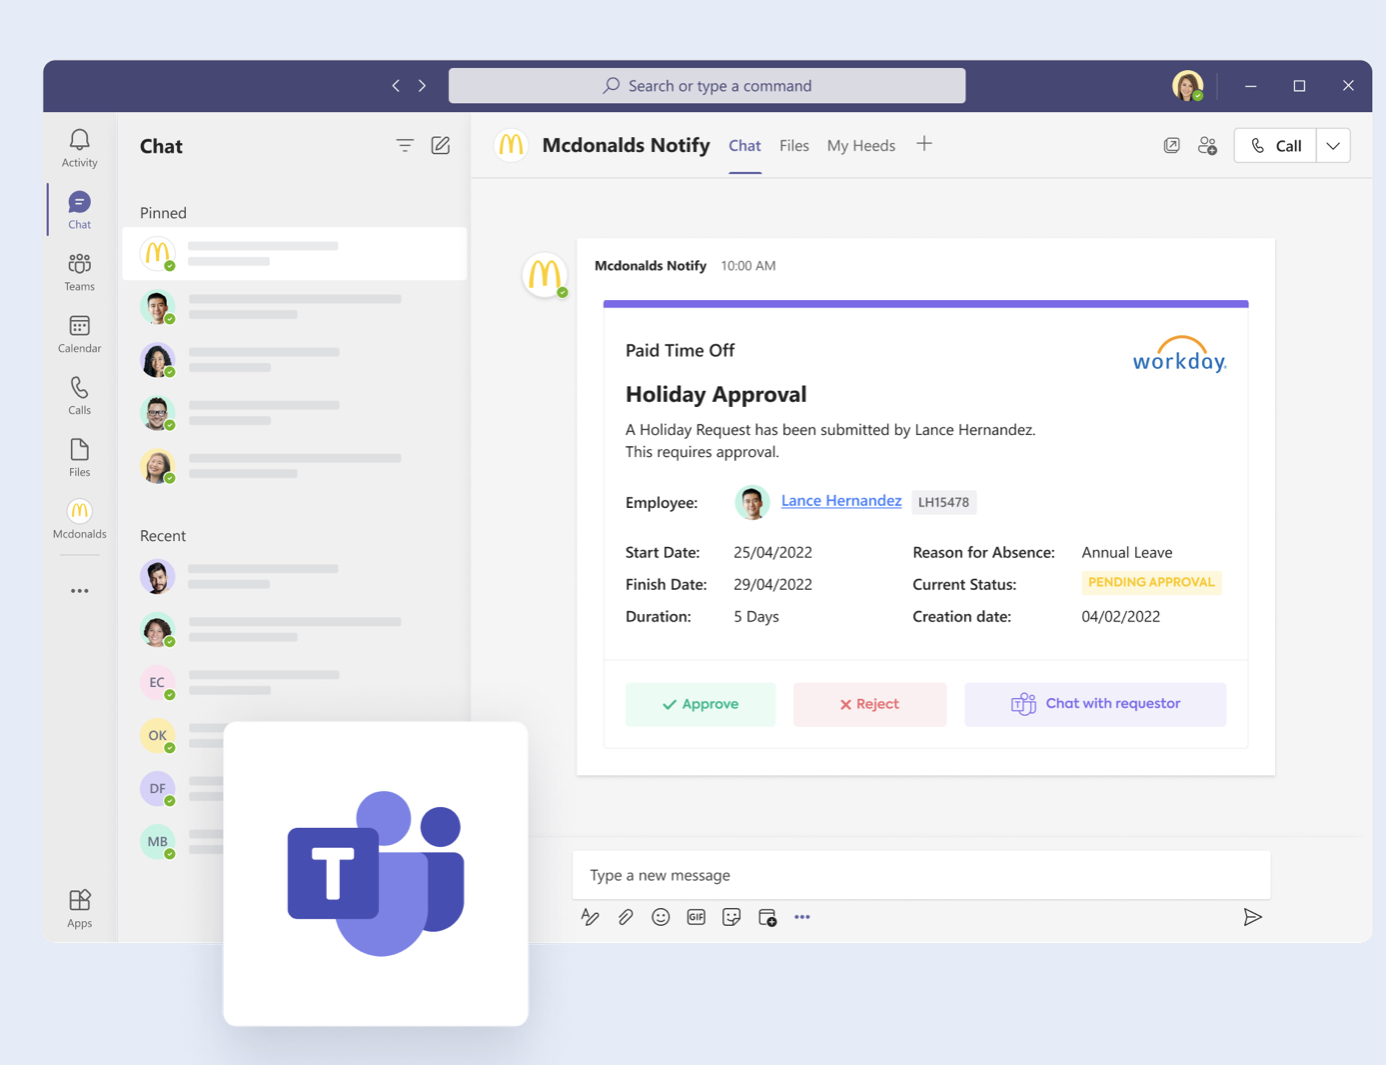Send the message
This screenshot has height=1065, width=1386.
1252,917
